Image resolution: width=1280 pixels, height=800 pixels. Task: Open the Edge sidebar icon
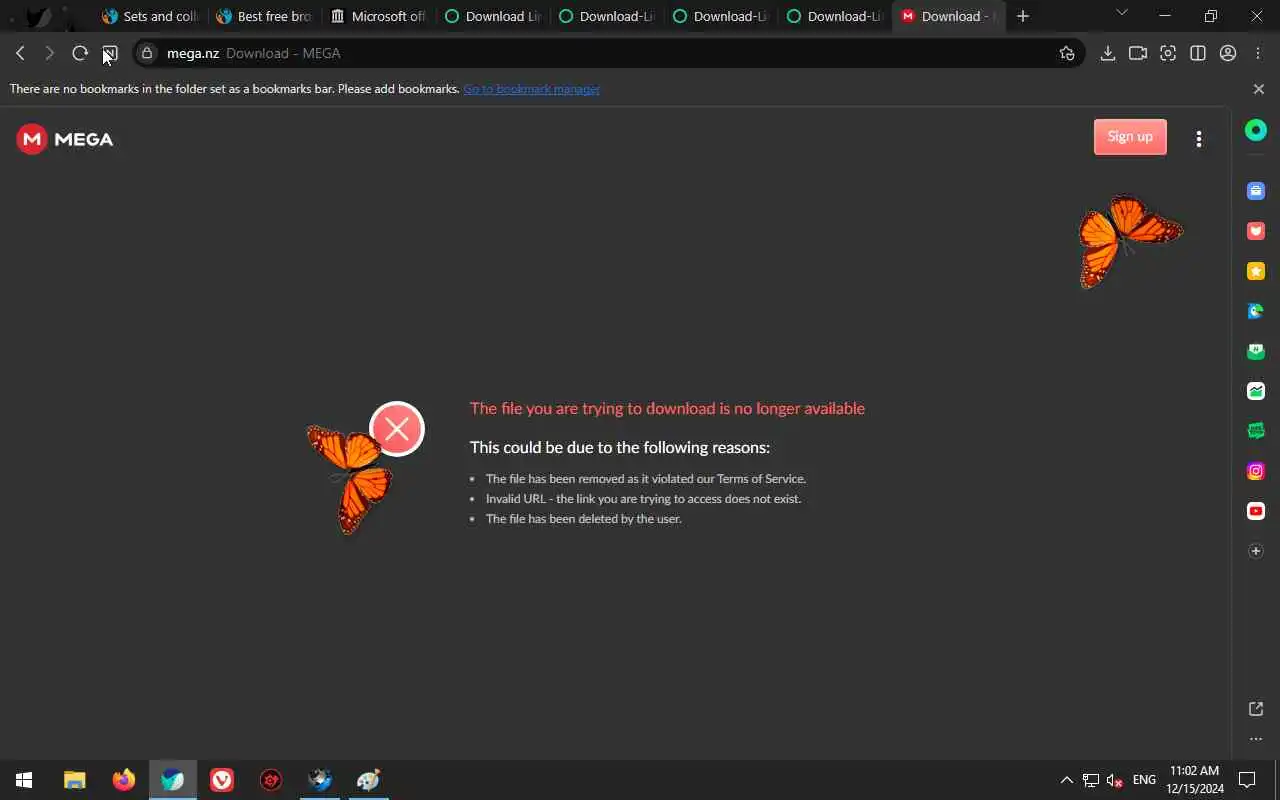pos(1256,311)
